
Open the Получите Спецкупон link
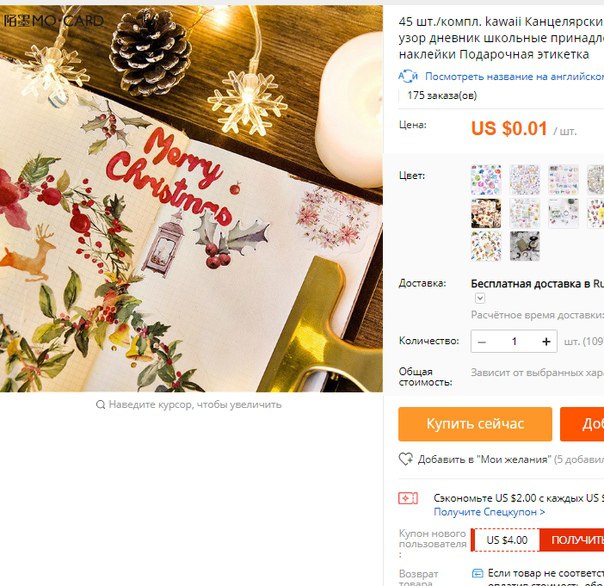coord(489,512)
